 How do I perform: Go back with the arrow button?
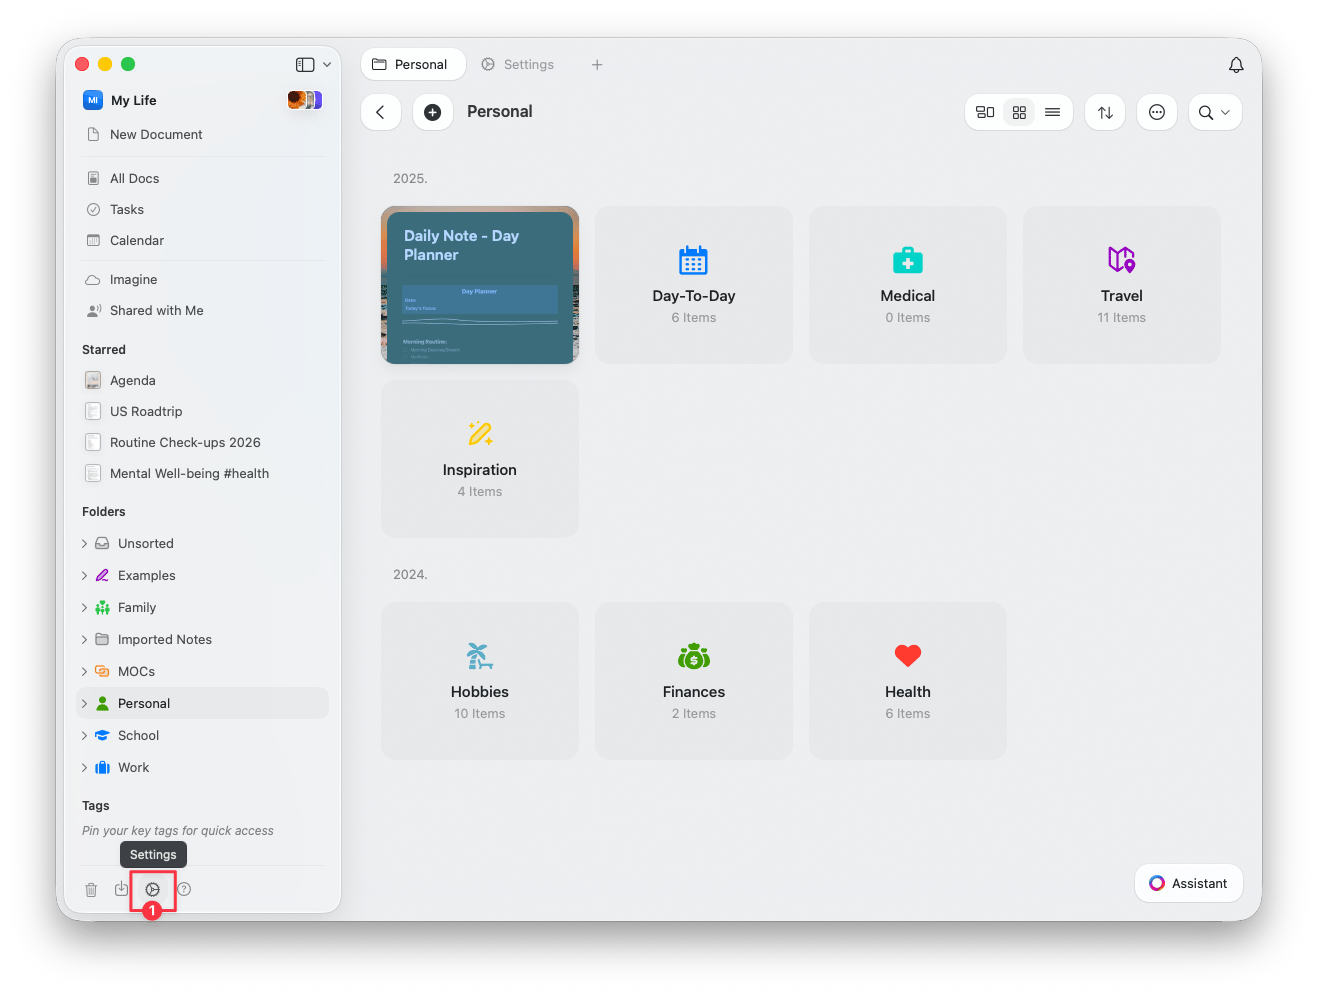coord(380,112)
